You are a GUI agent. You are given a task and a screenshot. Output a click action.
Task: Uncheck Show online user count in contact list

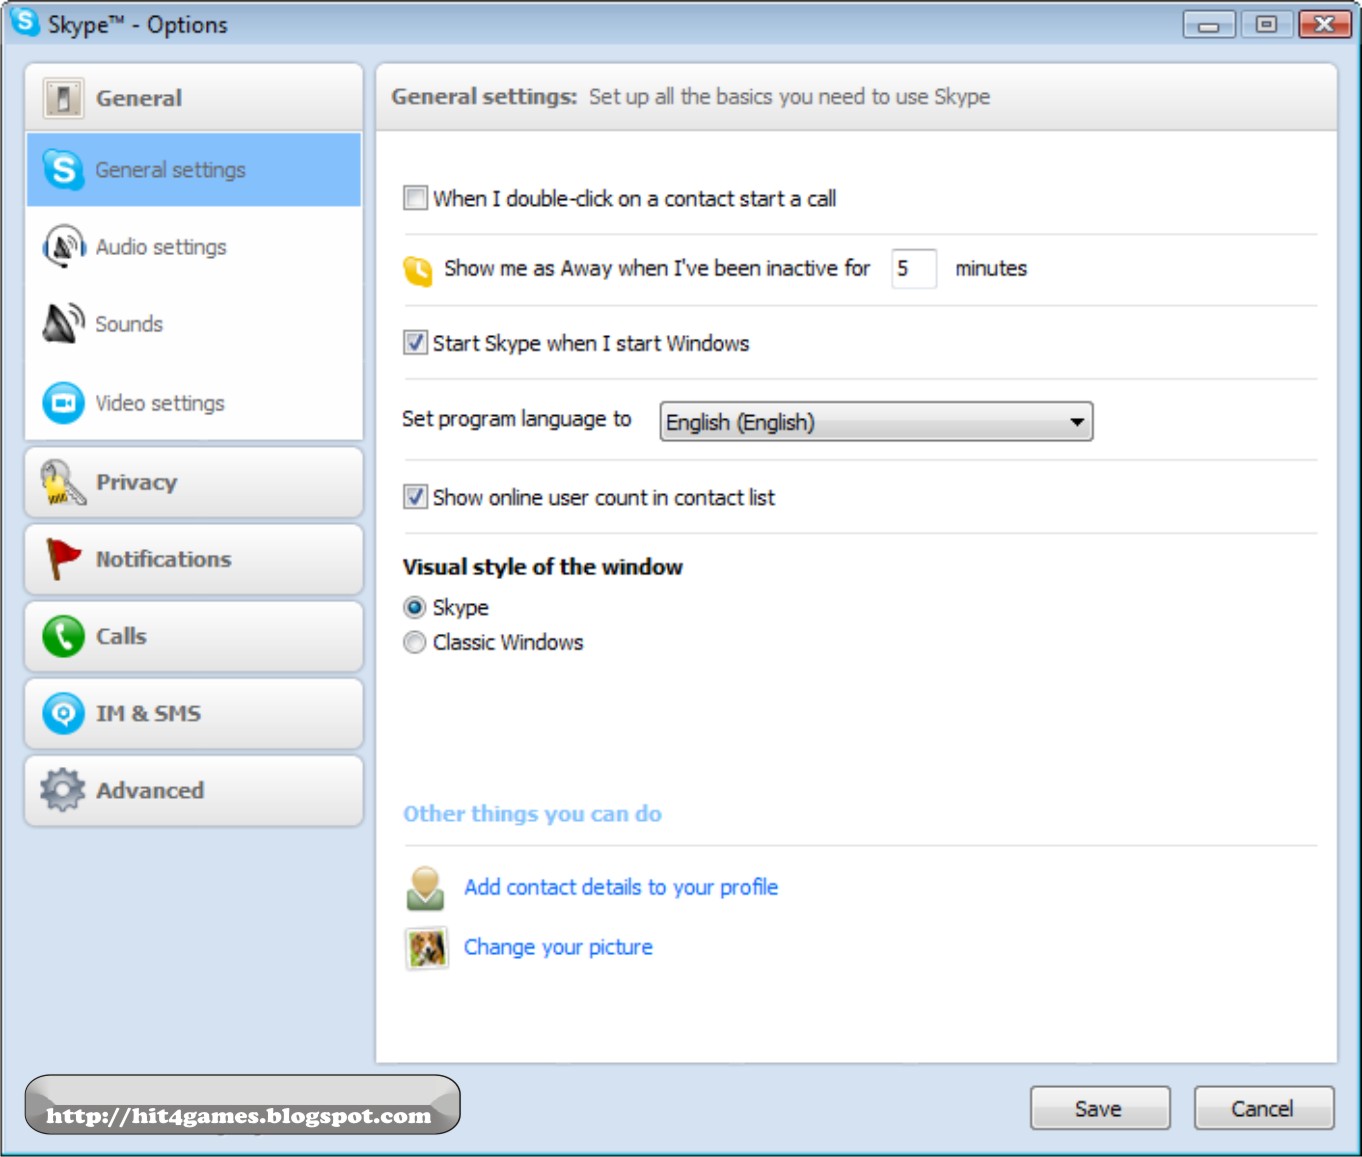414,497
